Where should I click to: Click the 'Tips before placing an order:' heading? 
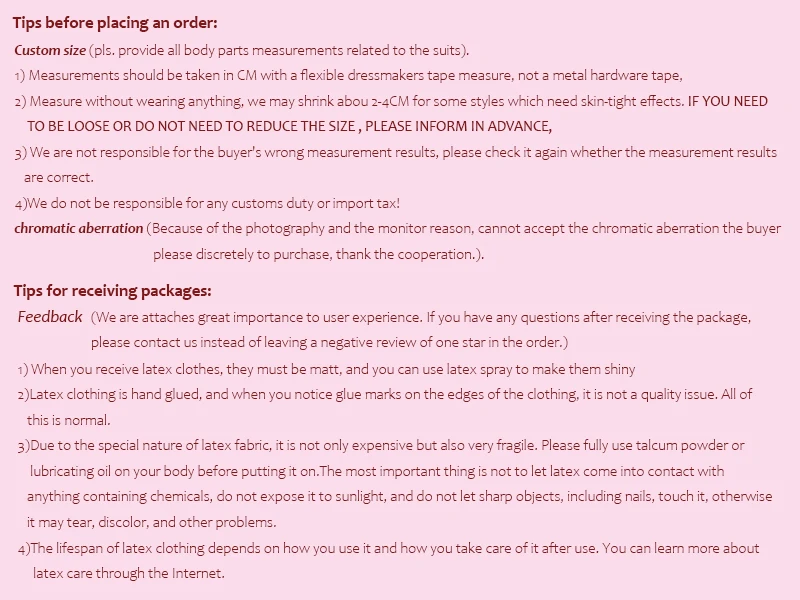pos(115,23)
